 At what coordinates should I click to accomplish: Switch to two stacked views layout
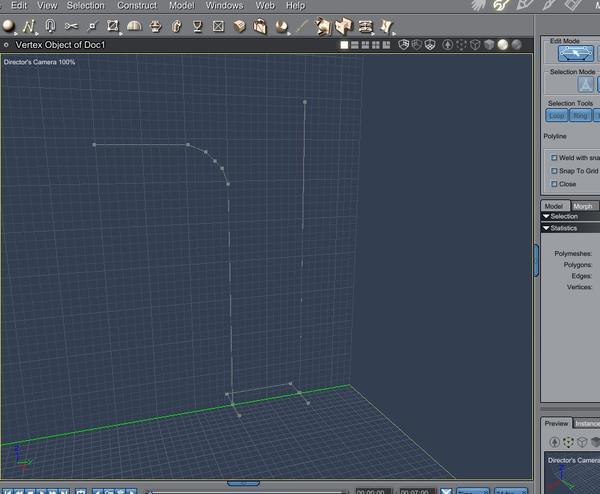coord(355,45)
